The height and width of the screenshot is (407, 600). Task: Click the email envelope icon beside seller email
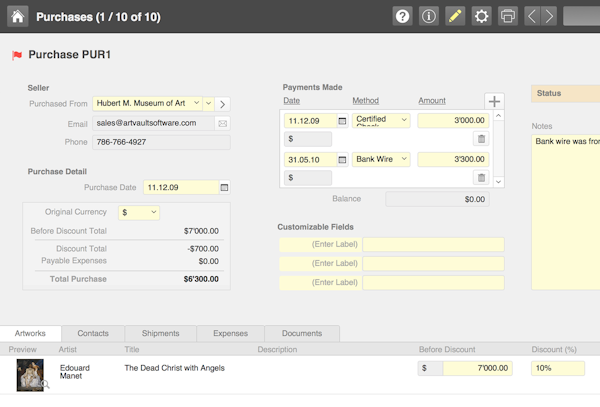[222, 123]
